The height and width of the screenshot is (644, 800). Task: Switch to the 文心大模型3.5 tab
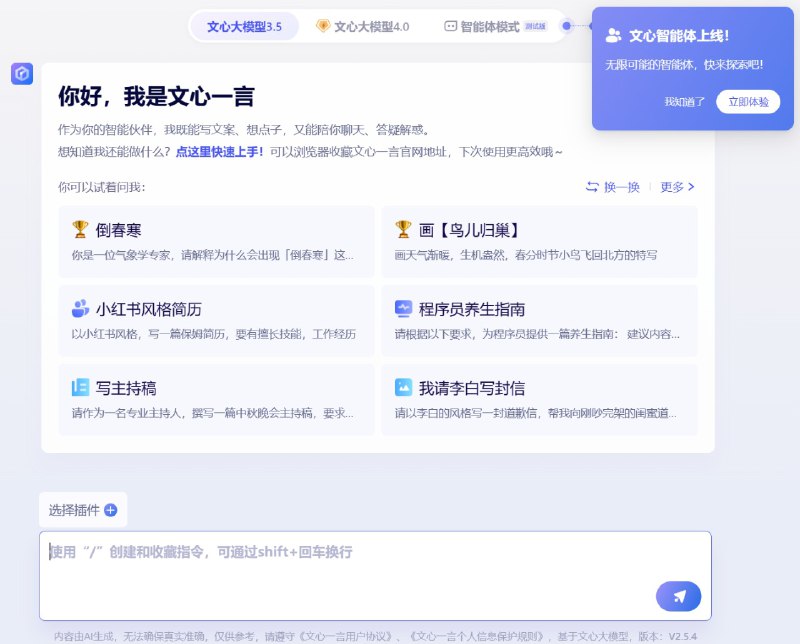(243, 27)
